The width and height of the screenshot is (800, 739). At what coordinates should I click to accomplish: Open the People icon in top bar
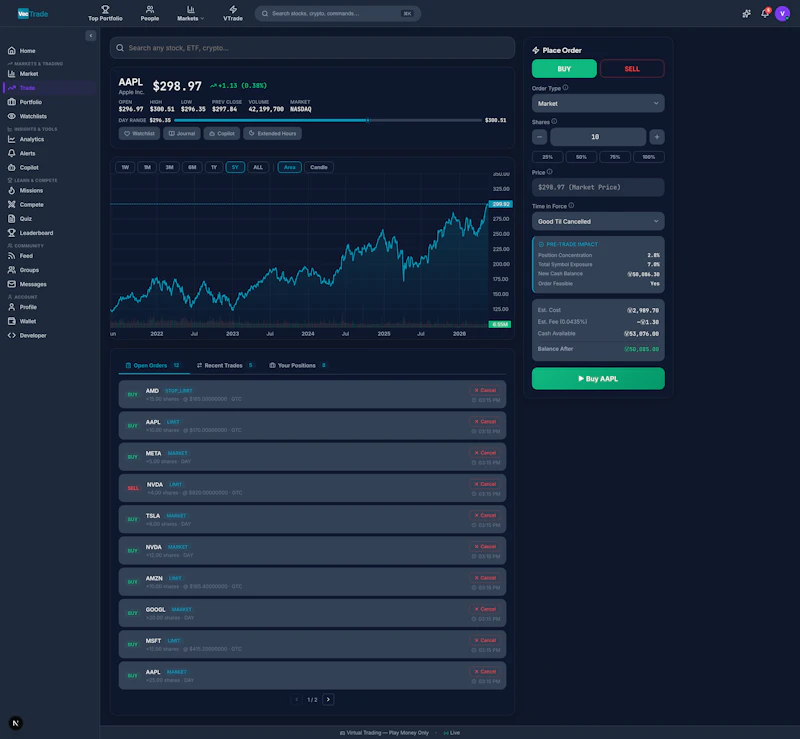tap(149, 9)
